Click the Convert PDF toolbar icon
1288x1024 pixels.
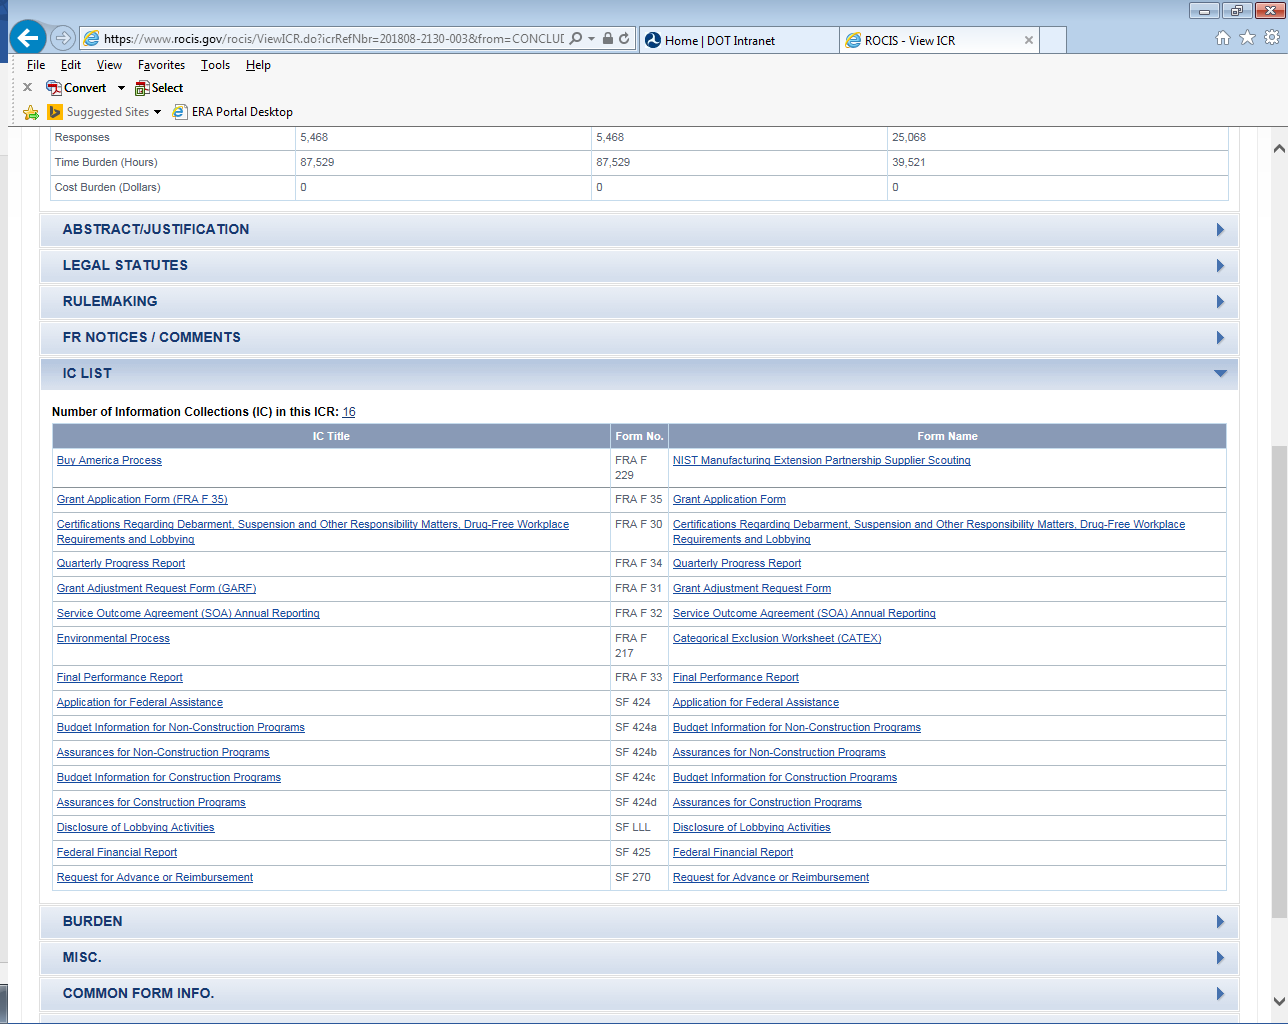(54, 88)
